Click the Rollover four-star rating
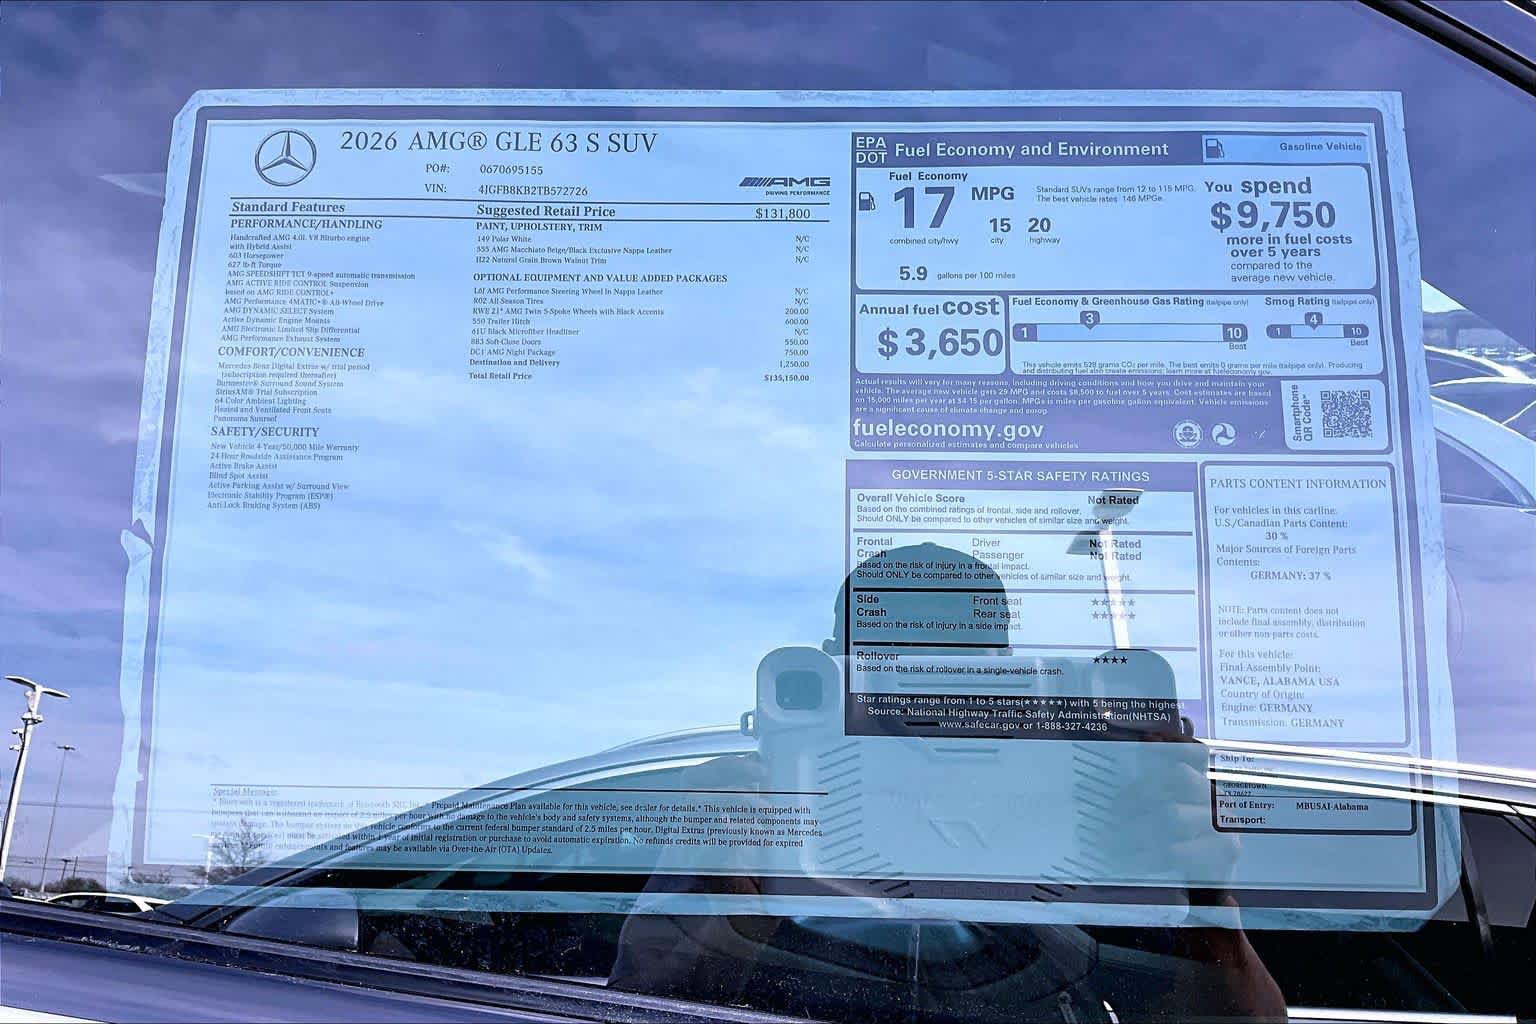1536x1024 pixels. pos(1110,660)
